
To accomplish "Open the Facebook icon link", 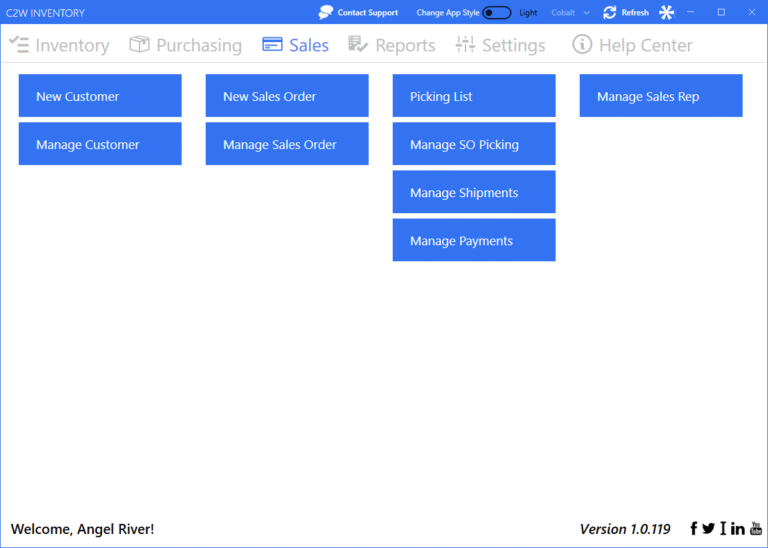I will (x=694, y=528).
